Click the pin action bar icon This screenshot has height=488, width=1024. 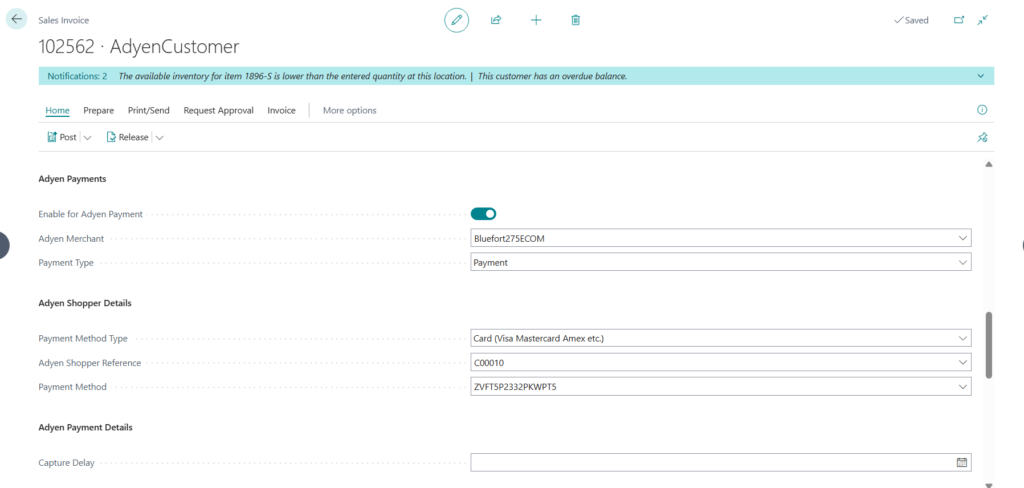982,138
